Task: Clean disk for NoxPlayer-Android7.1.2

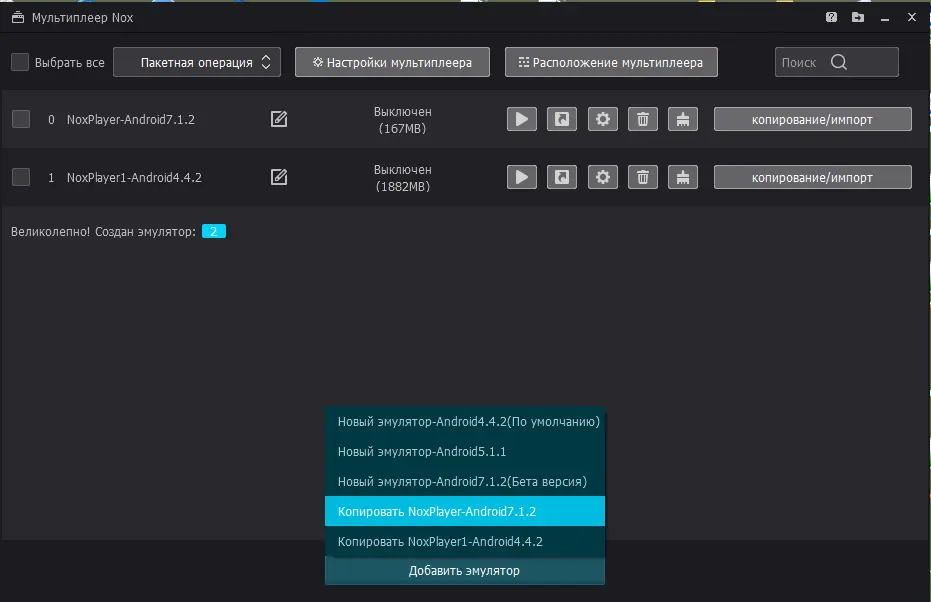Action: coord(683,119)
